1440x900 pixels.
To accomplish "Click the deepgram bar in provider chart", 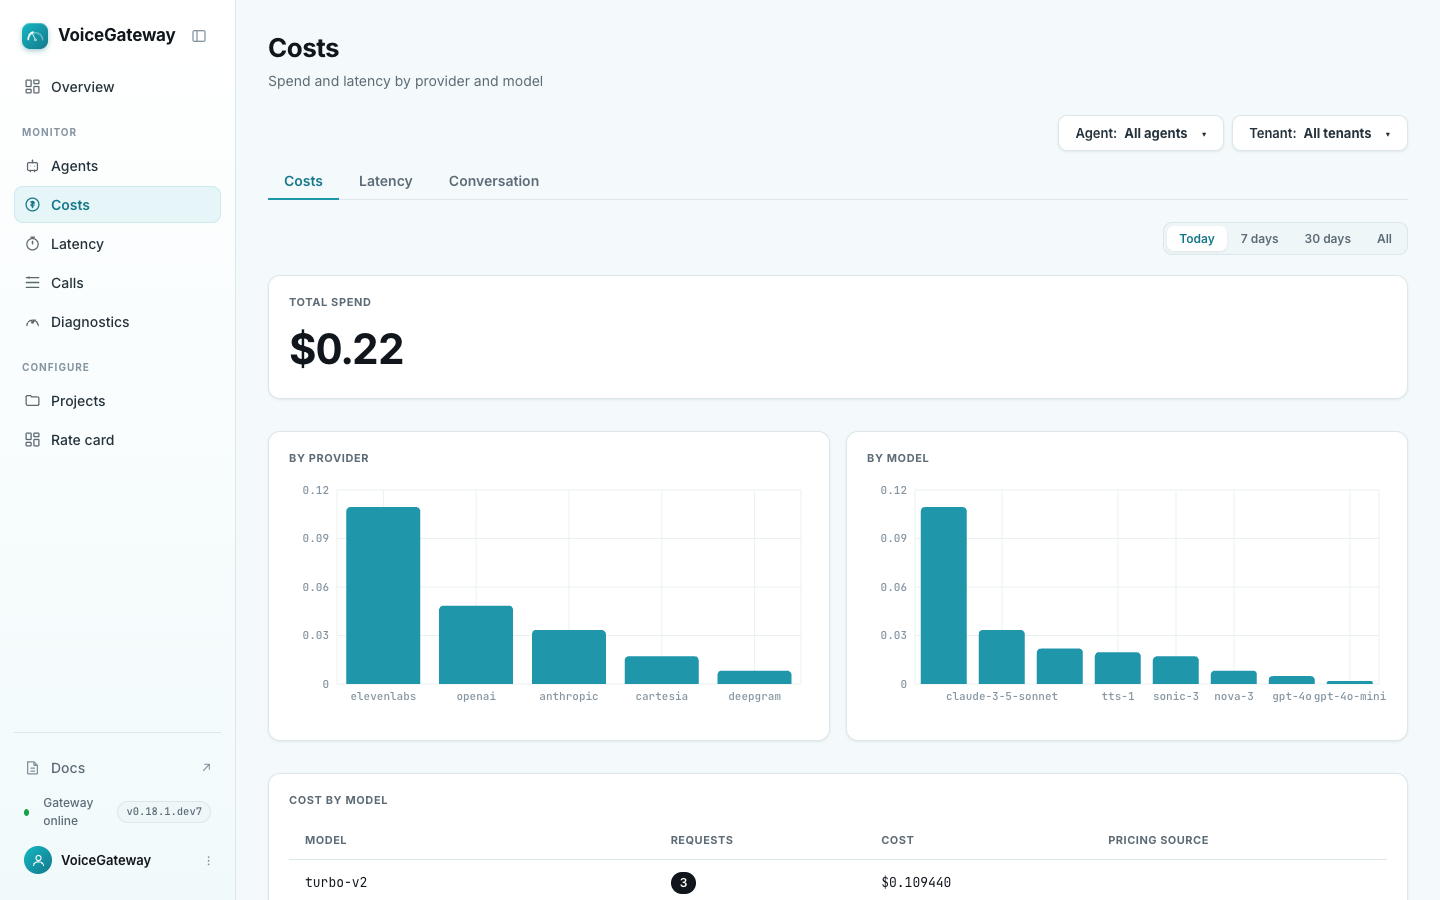I will pos(755,677).
